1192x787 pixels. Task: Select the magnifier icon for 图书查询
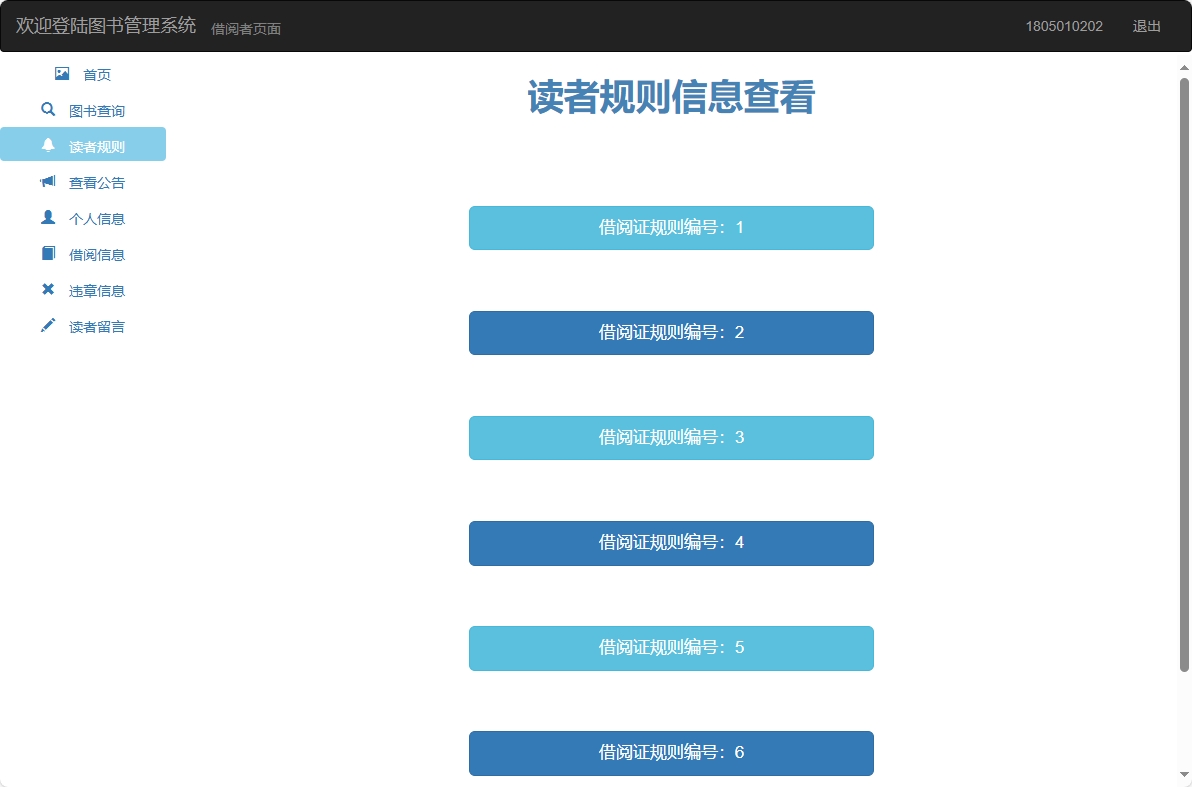click(47, 108)
